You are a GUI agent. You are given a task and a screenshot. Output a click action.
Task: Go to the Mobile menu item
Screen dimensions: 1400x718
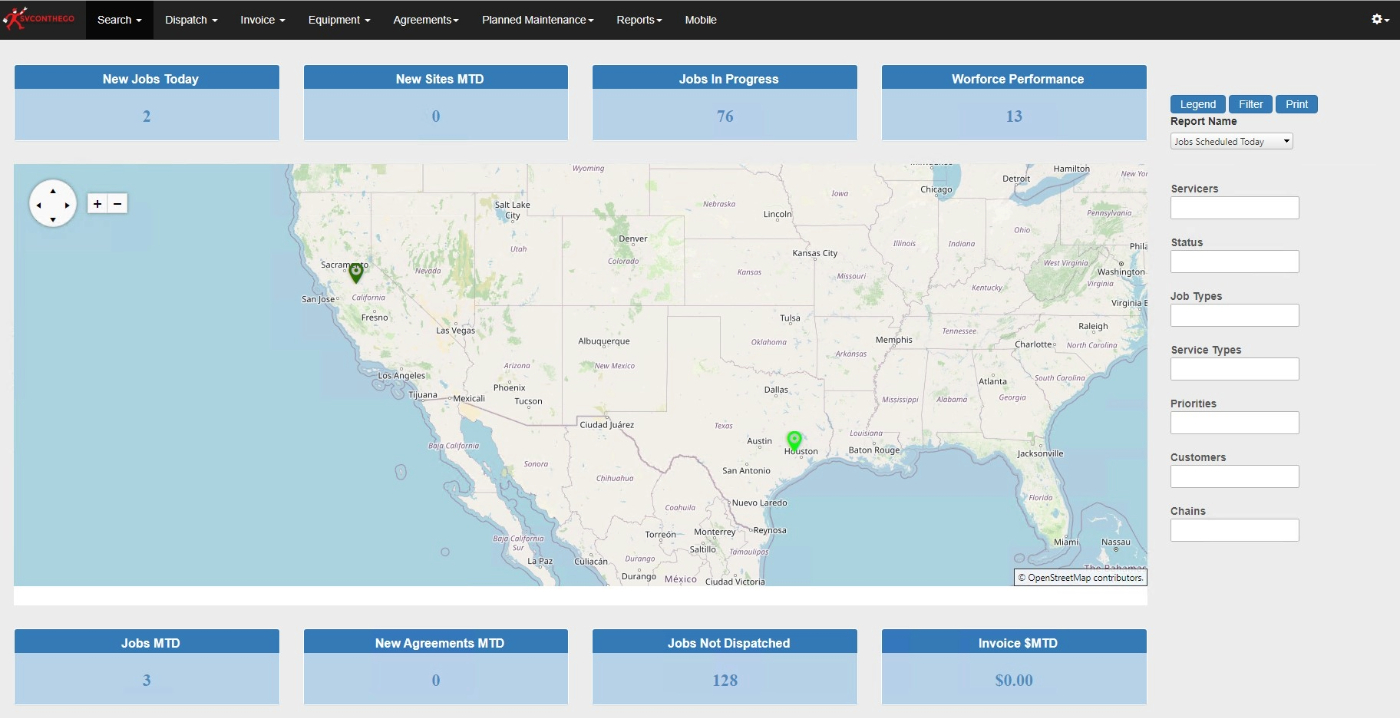[x=700, y=20]
